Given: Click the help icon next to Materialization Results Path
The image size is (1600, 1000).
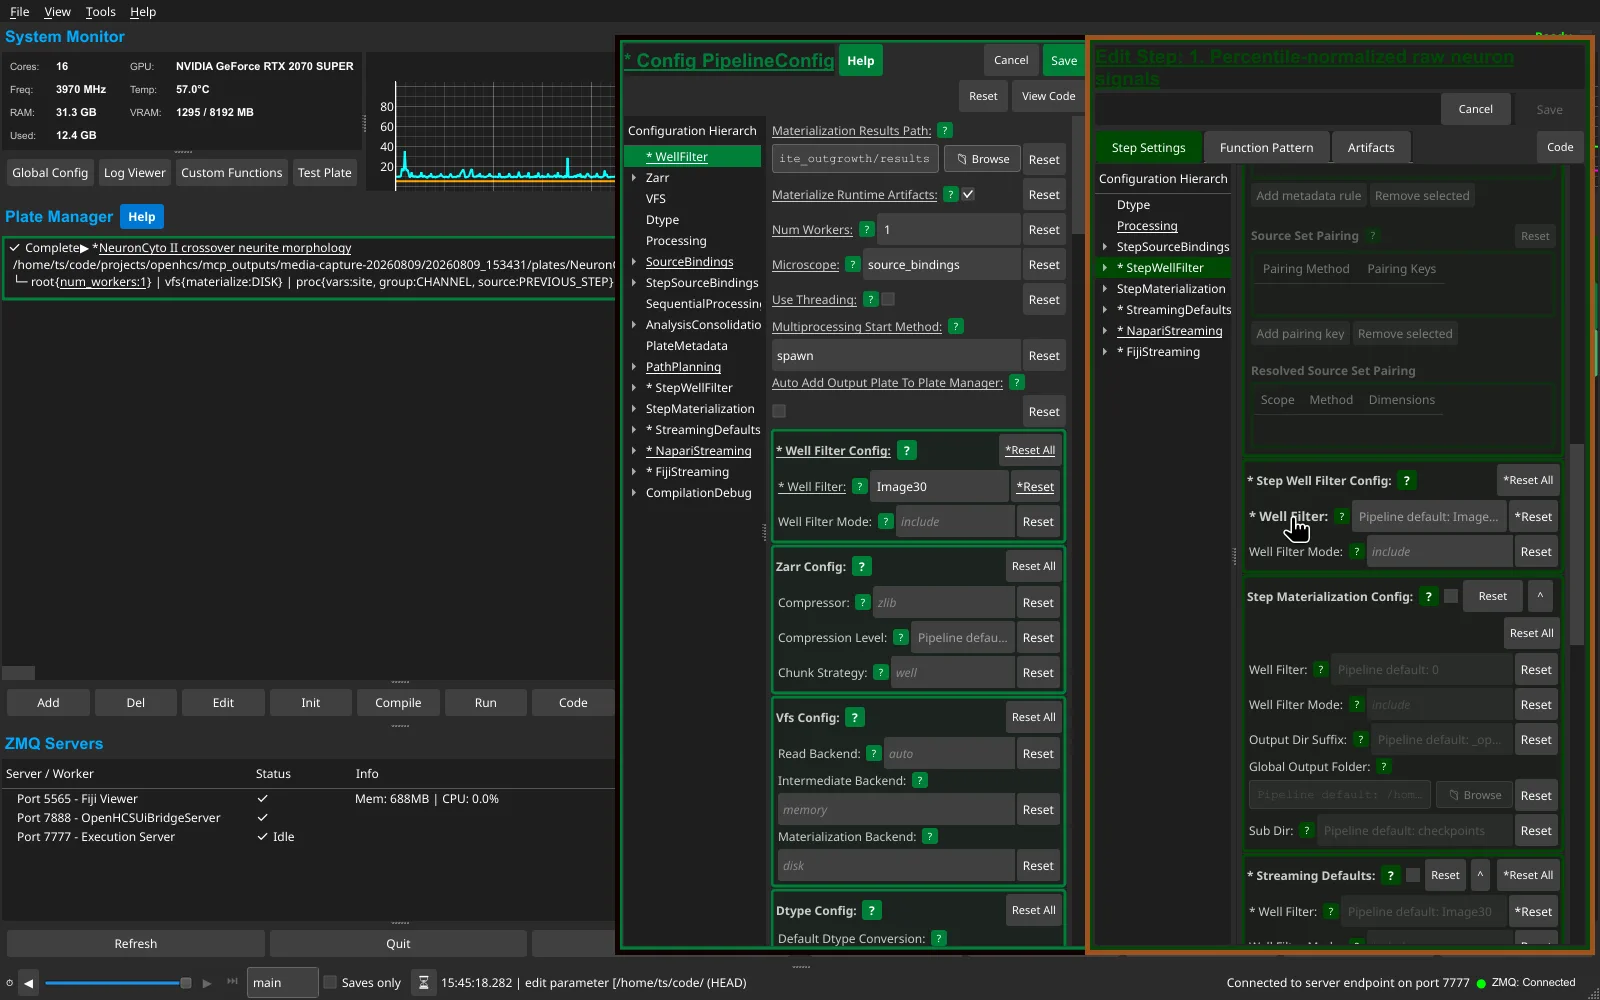Looking at the screenshot, I should click(x=944, y=131).
